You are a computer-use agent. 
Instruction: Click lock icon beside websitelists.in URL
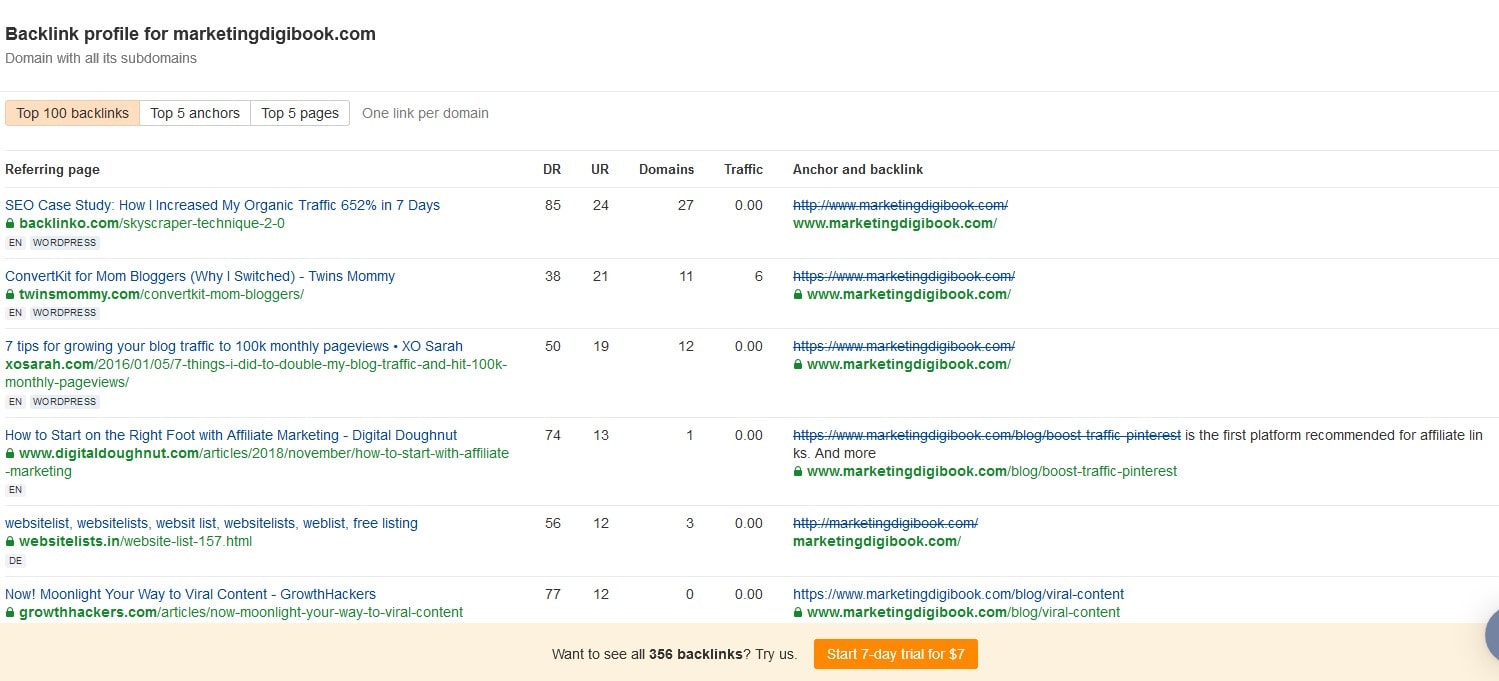[x=10, y=542]
